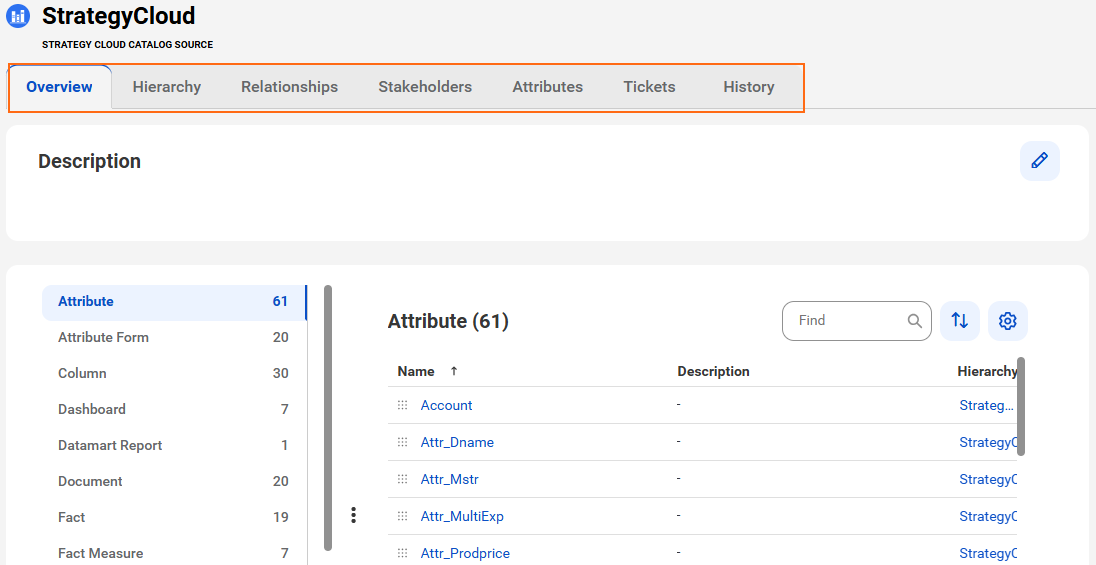Select Datamart Report in the list

tap(173, 445)
